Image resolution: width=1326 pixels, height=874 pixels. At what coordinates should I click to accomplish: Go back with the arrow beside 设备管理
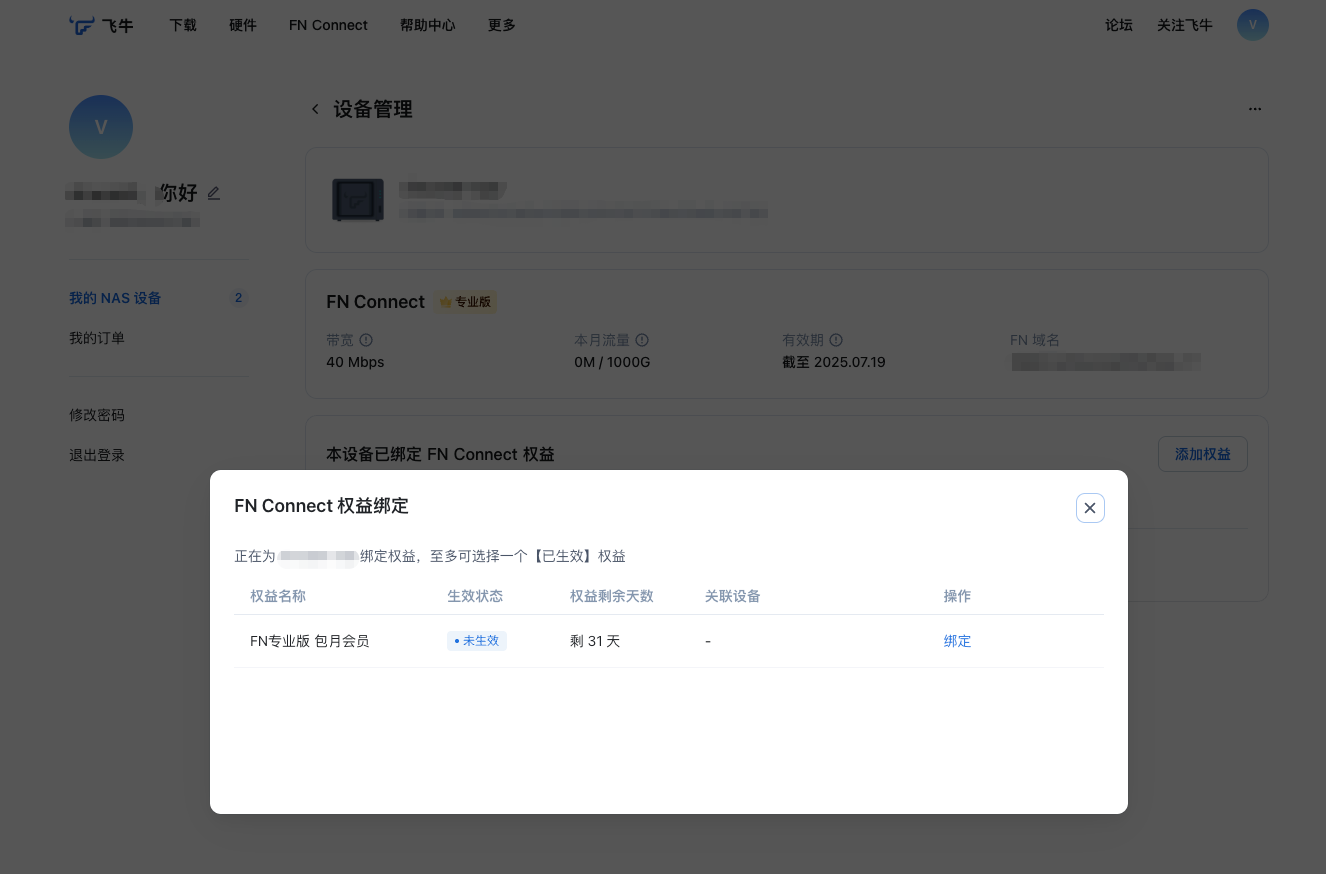(x=315, y=109)
